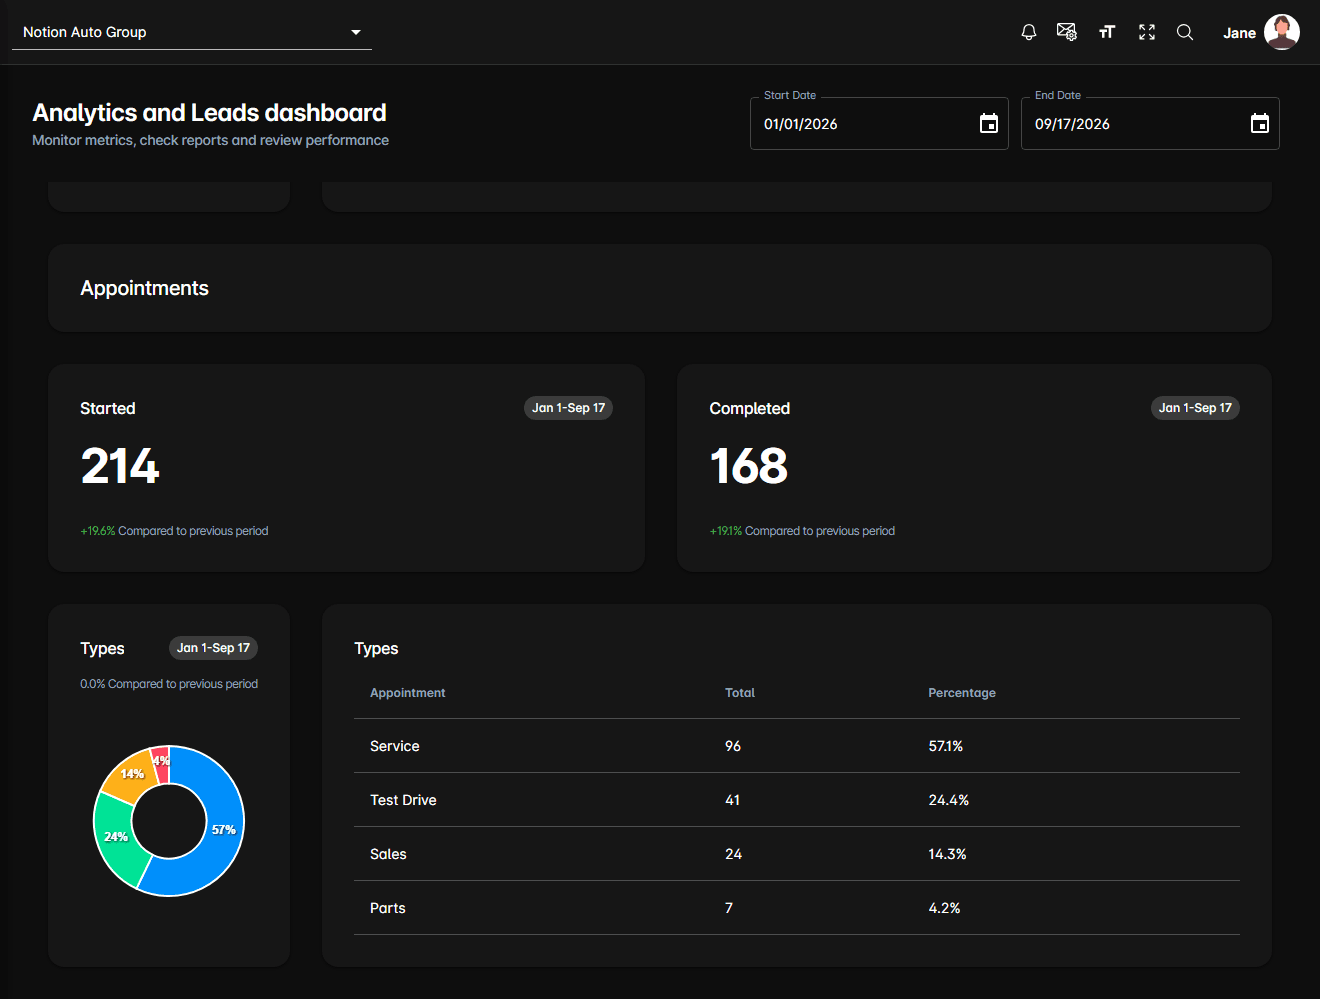Select the green 24% donut segment
This screenshot has width=1320, height=999.
pyautogui.click(x=117, y=836)
